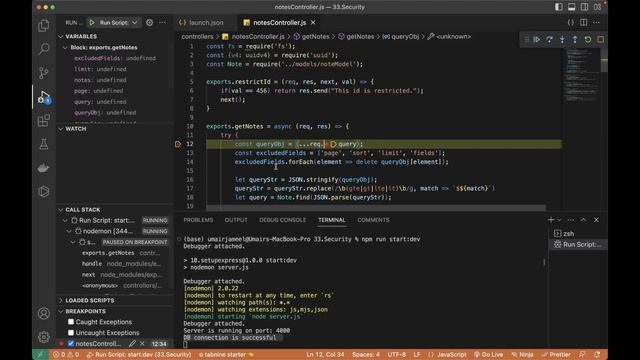This screenshot has height=360, width=640.
Task: Step out in debug toolbar
Action: [x=575, y=40]
